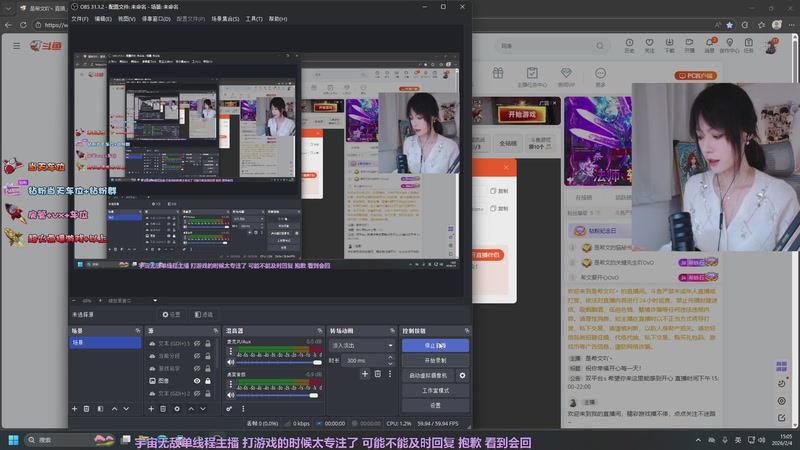The width and height of the screenshot is (800, 450).
Task: Move scene up in Scenes panel
Action: coord(114,409)
